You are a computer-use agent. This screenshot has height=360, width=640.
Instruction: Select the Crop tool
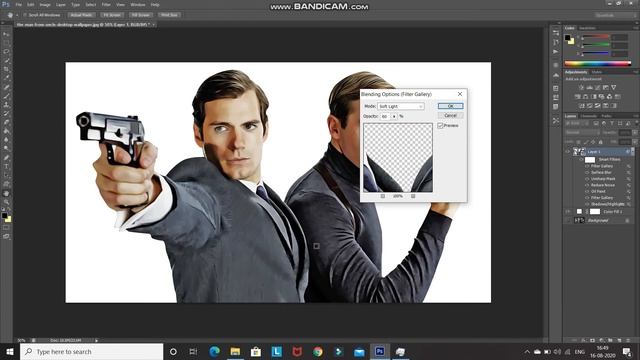pos(6,69)
